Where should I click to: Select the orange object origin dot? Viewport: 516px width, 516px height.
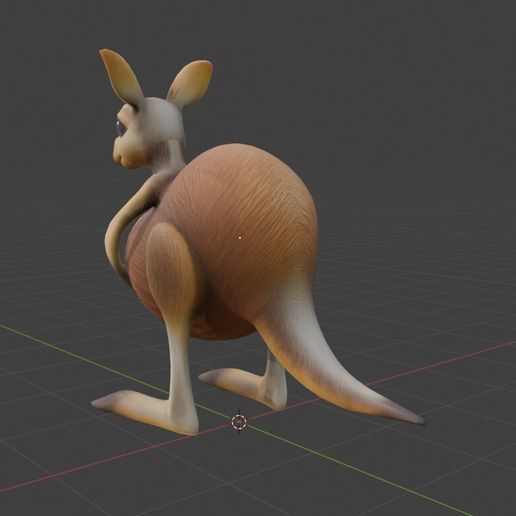point(240,237)
